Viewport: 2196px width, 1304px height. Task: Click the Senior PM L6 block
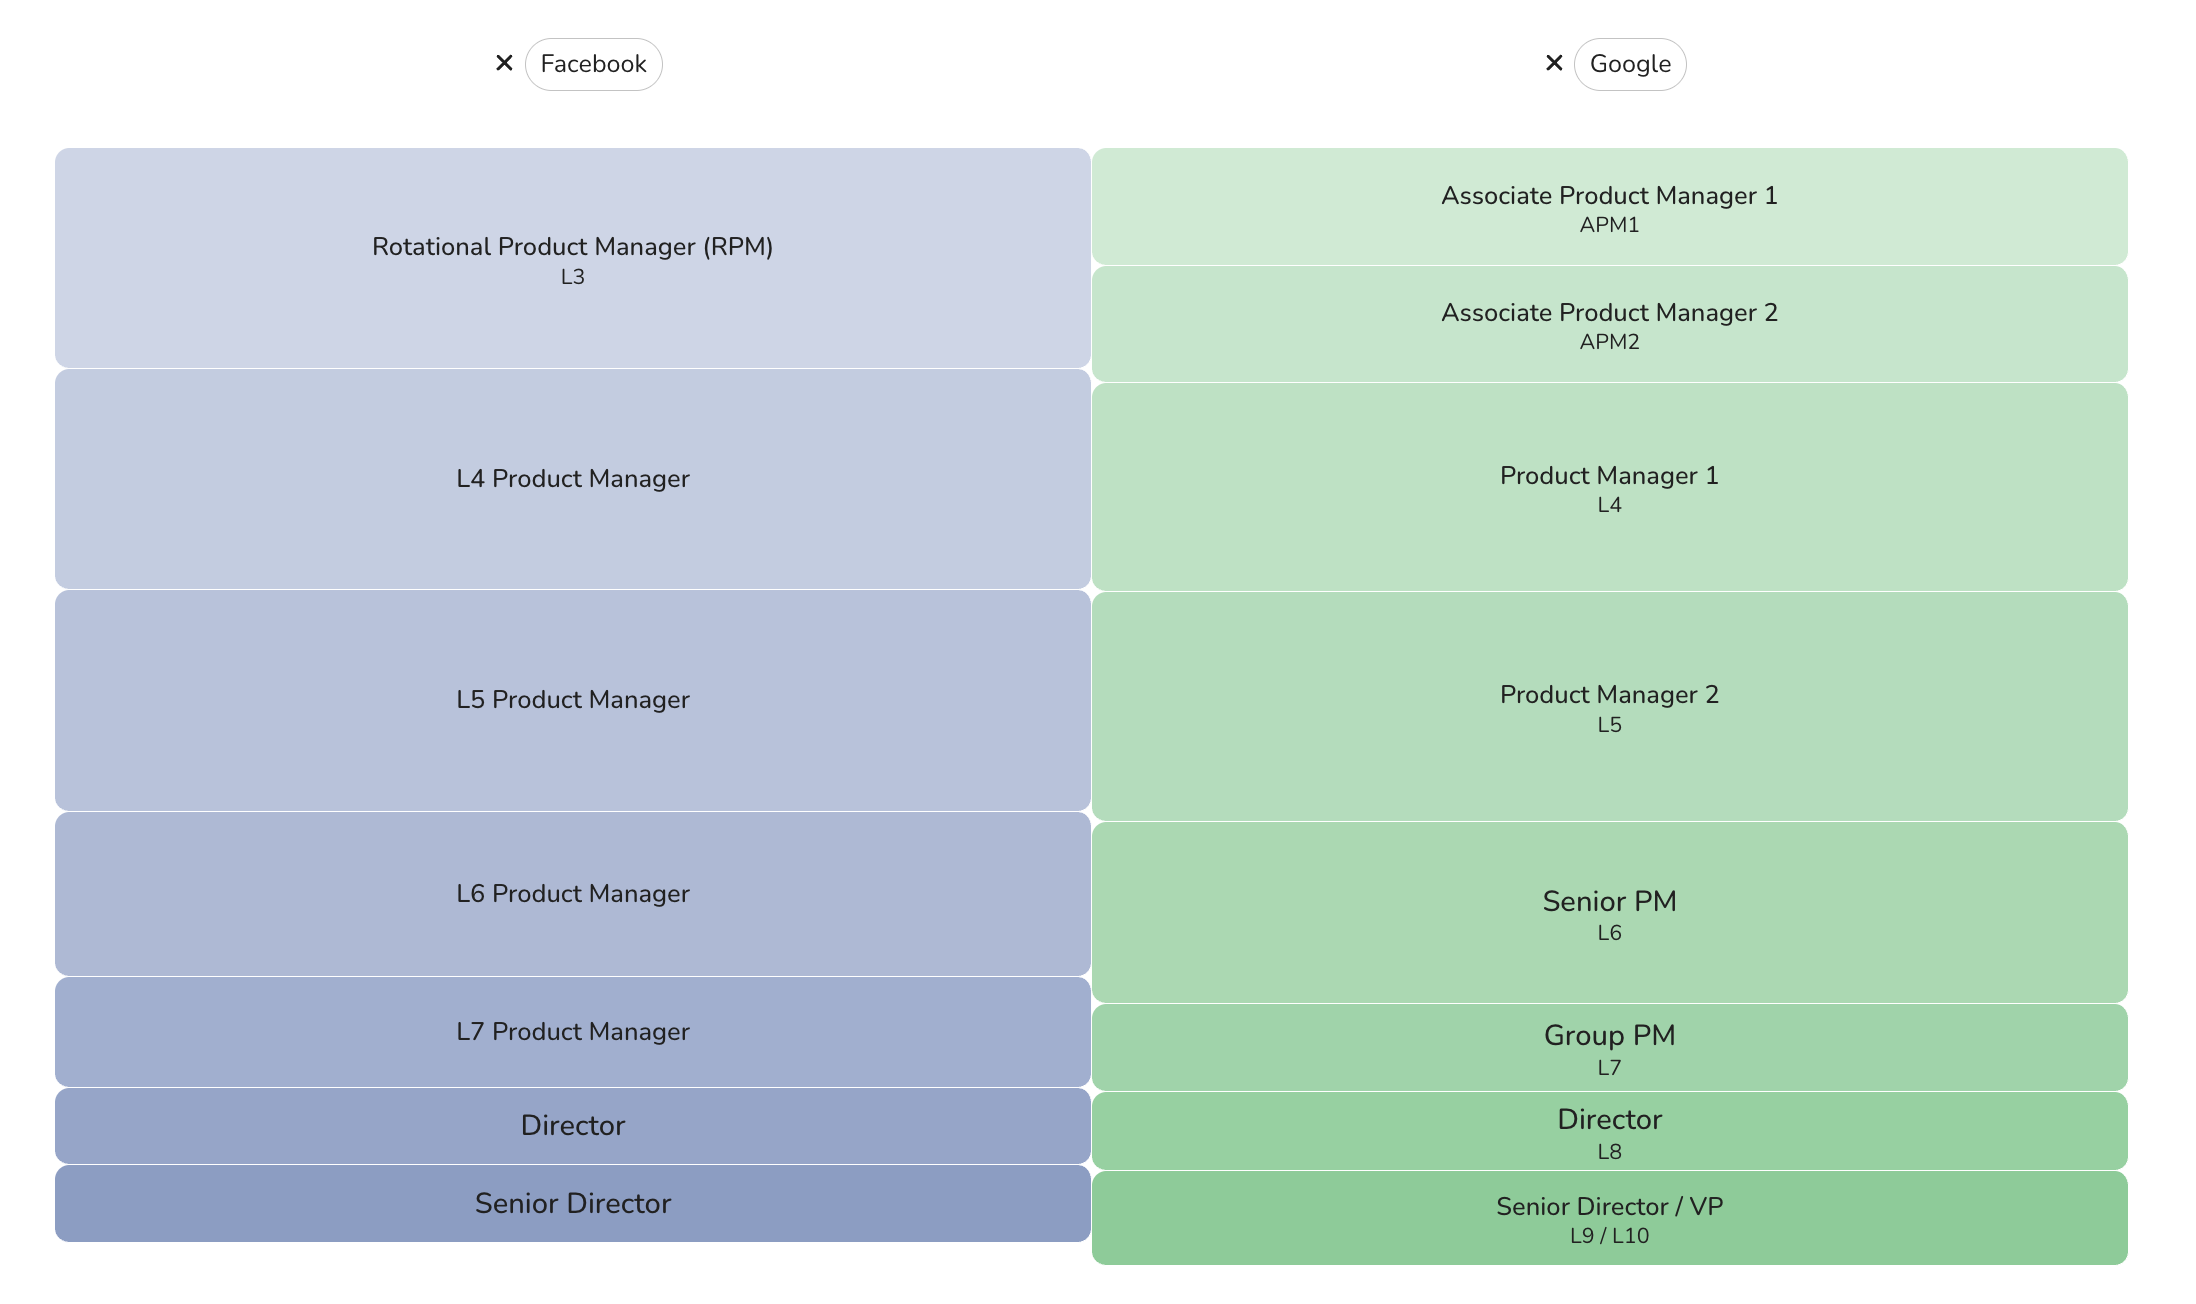1609,912
